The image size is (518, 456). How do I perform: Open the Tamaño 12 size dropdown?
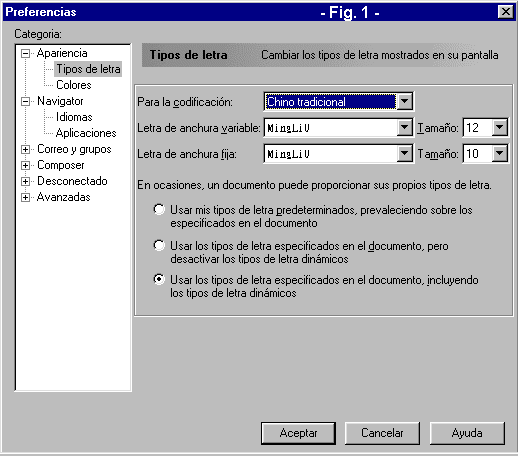point(499,127)
